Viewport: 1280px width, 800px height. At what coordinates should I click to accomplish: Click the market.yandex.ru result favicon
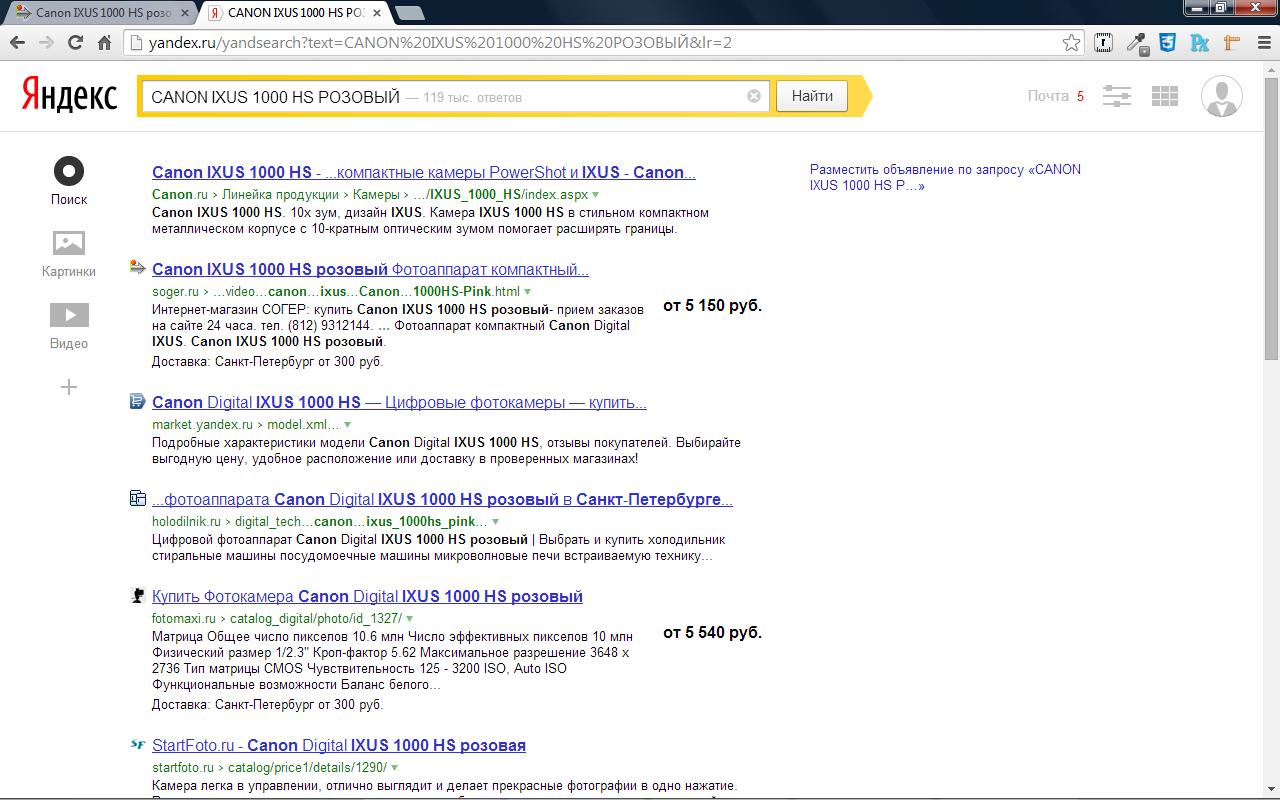coord(138,401)
